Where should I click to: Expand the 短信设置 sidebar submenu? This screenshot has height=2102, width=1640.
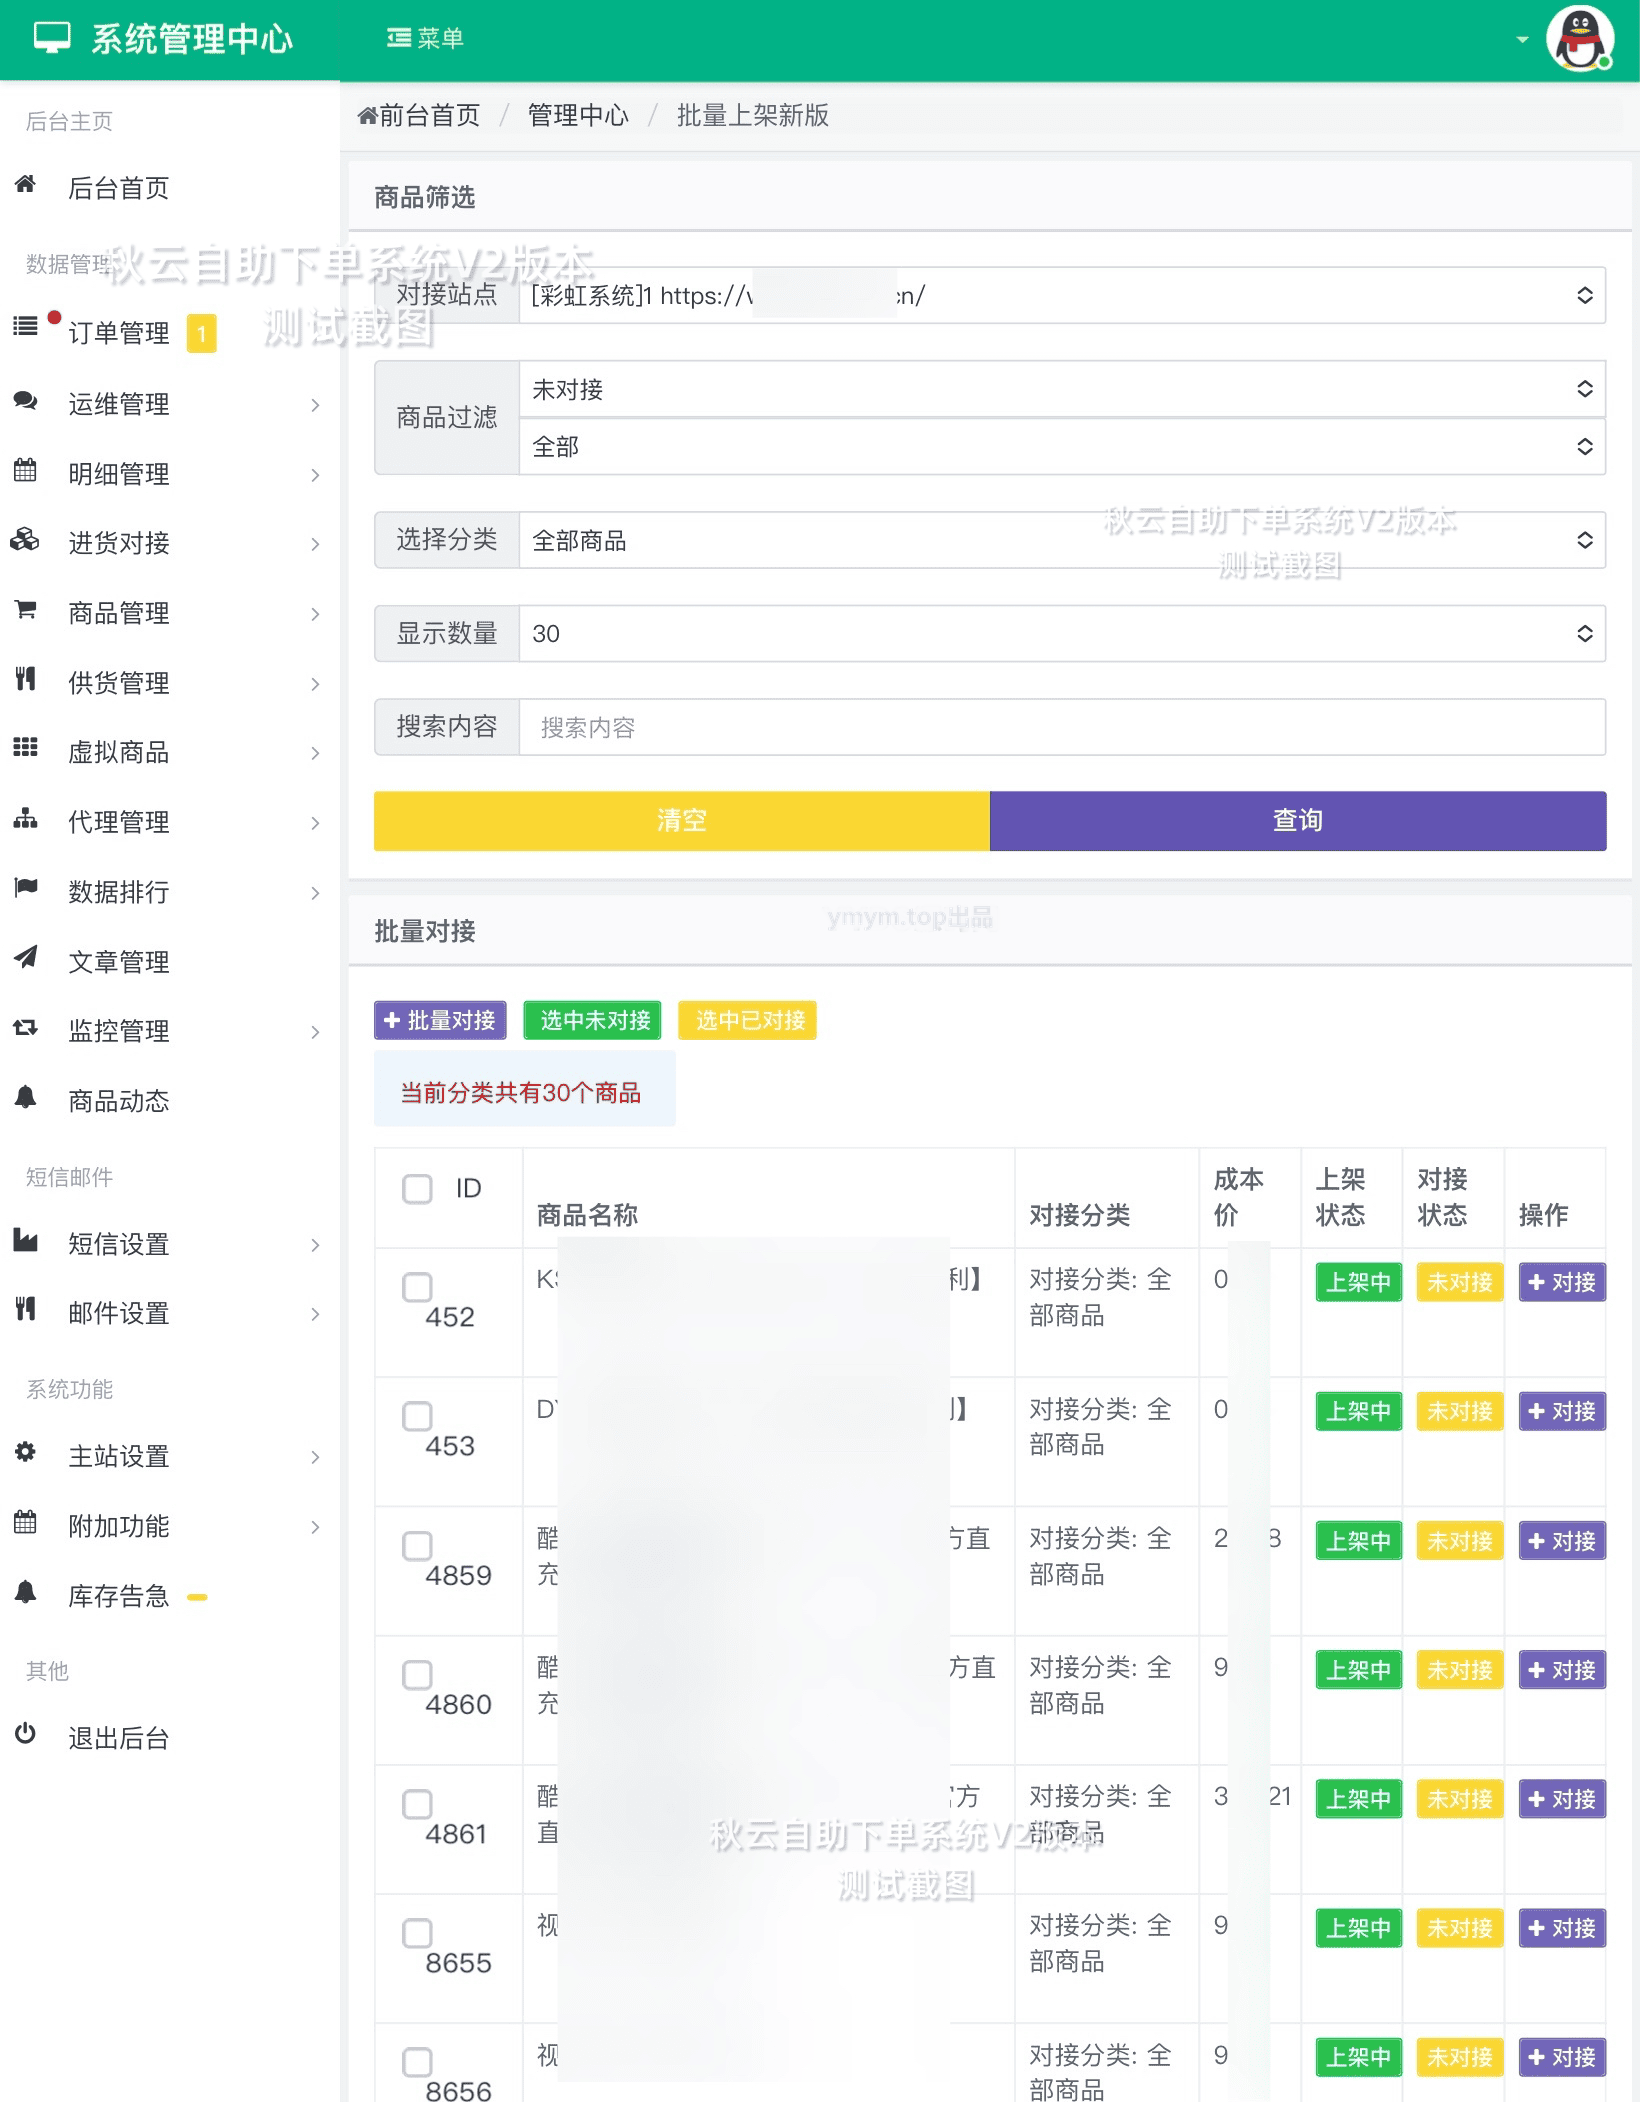coord(170,1244)
